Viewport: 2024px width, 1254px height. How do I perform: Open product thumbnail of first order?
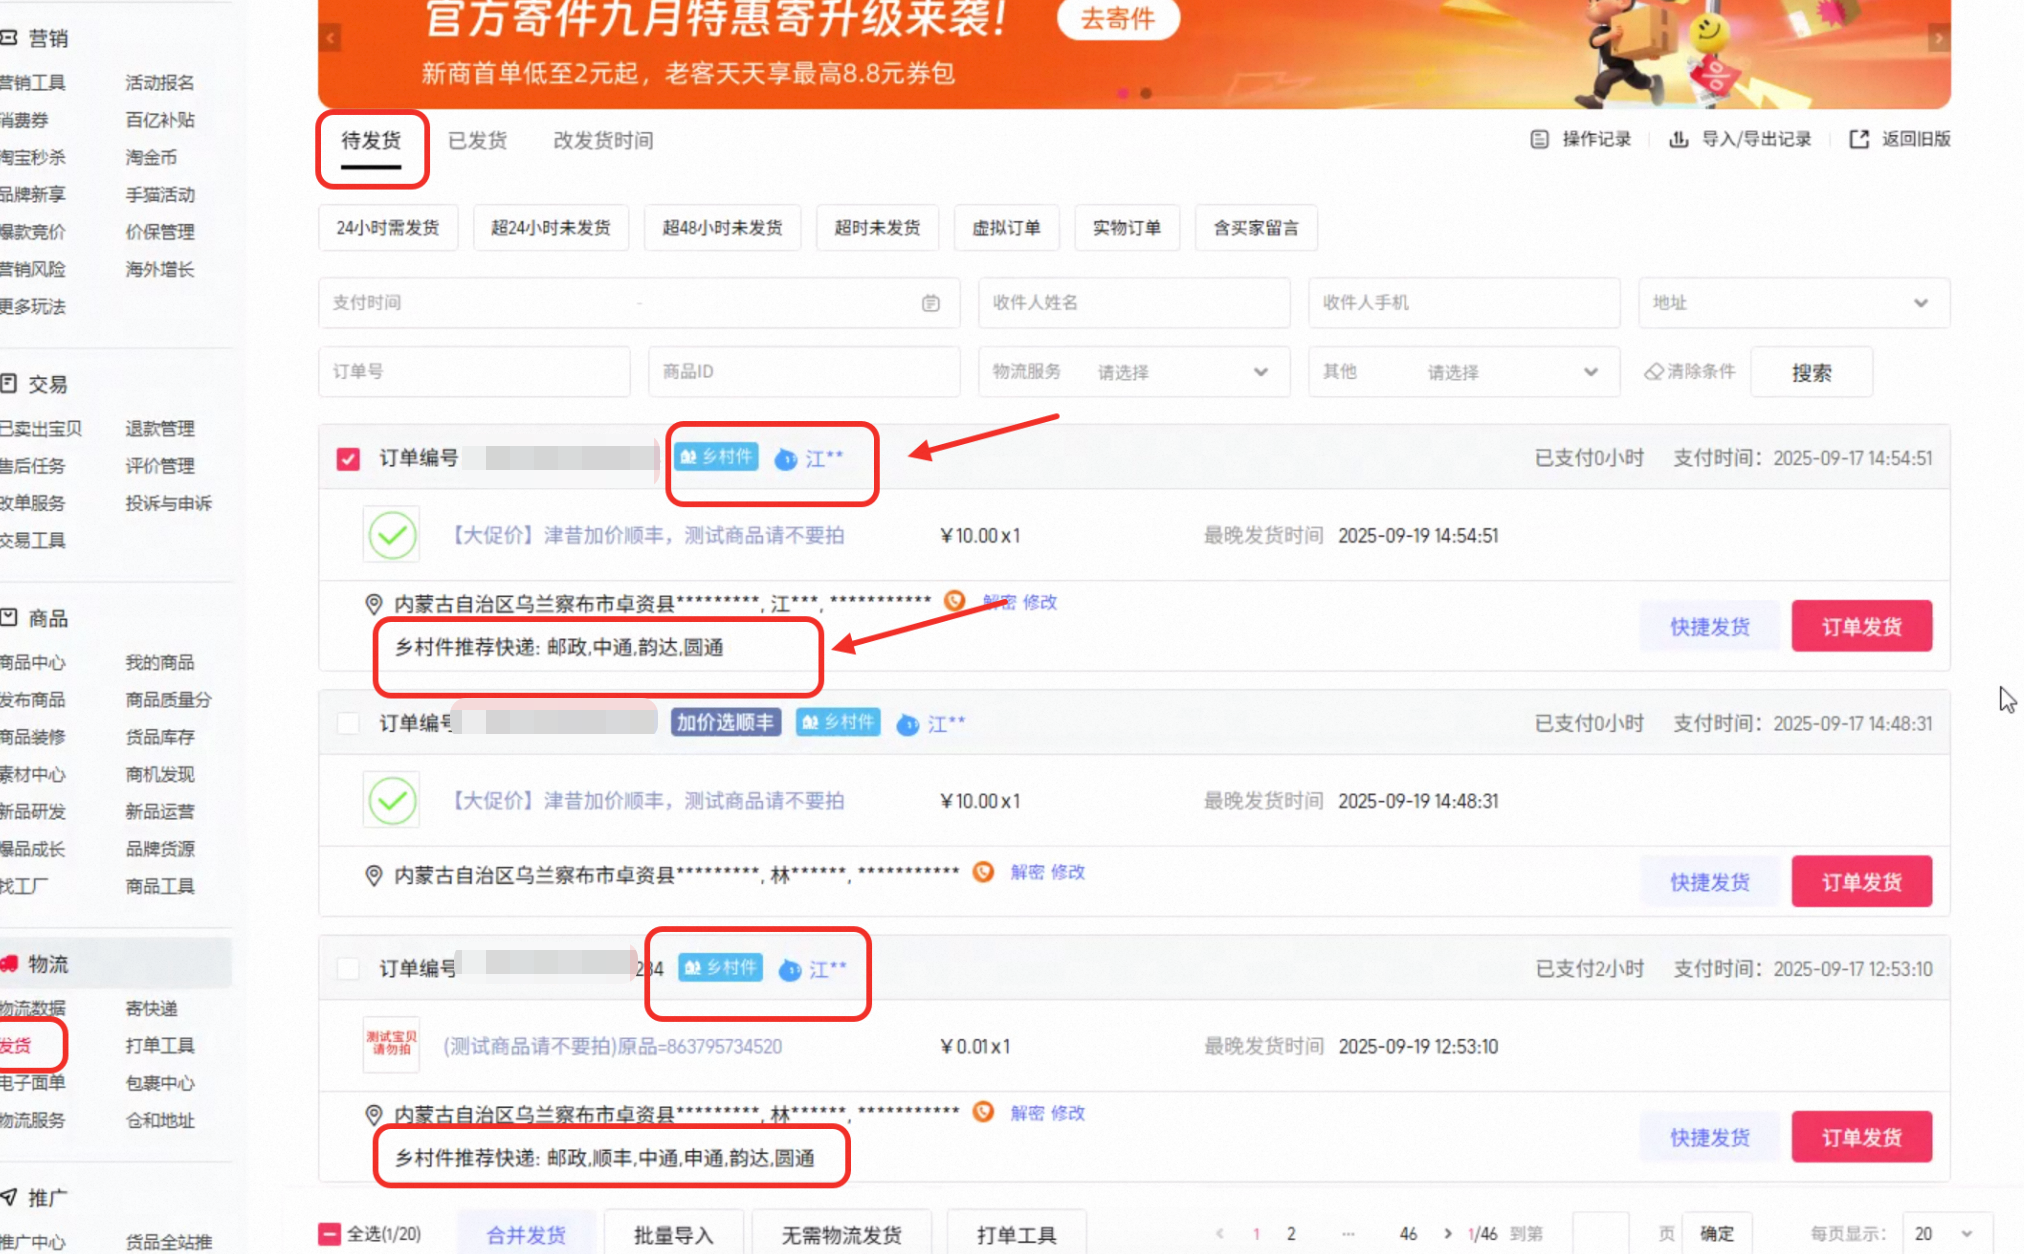(x=392, y=535)
